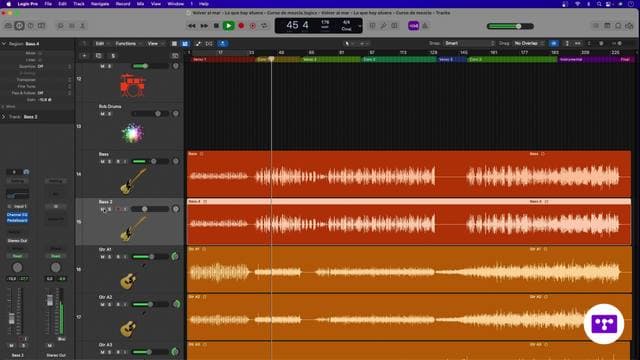Adjust the master volume slider in toolbar
This screenshot has height=360, width=640.
click(510, 26)
